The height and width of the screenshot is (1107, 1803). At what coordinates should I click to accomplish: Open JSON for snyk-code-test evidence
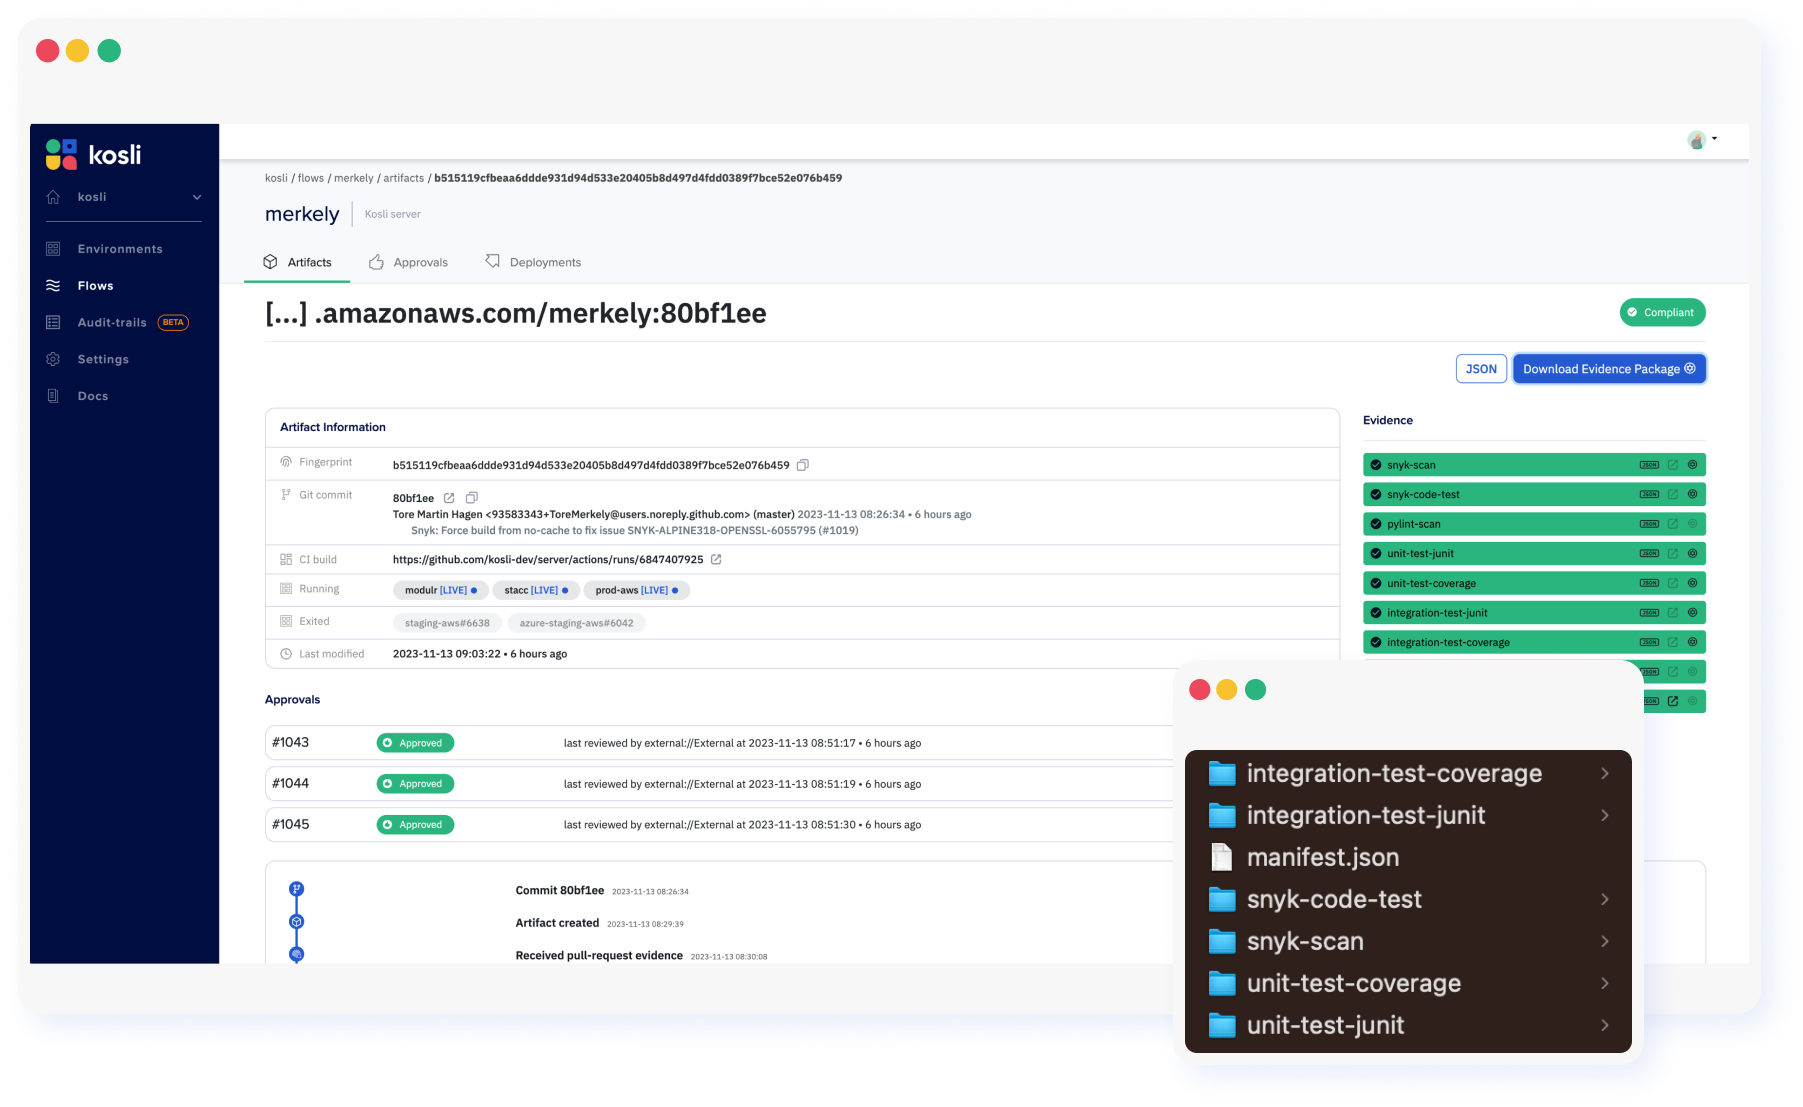(x=1649, y=494)
